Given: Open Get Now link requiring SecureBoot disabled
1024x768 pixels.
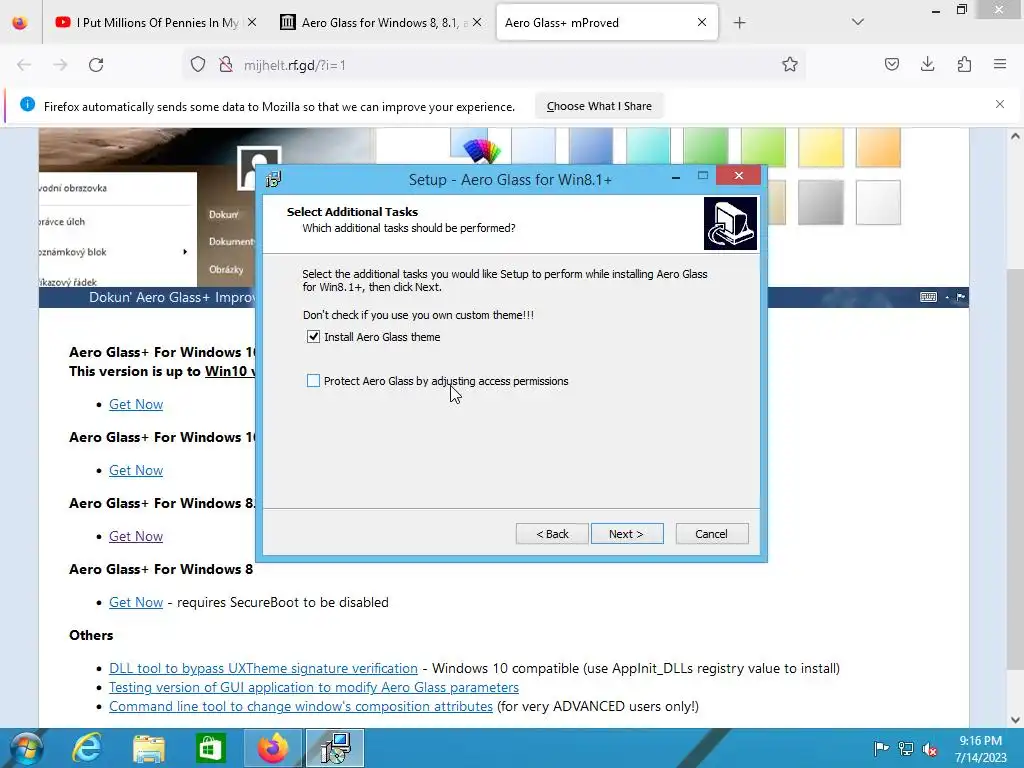Looking at the screenshot, I should [x=136, y=602].
